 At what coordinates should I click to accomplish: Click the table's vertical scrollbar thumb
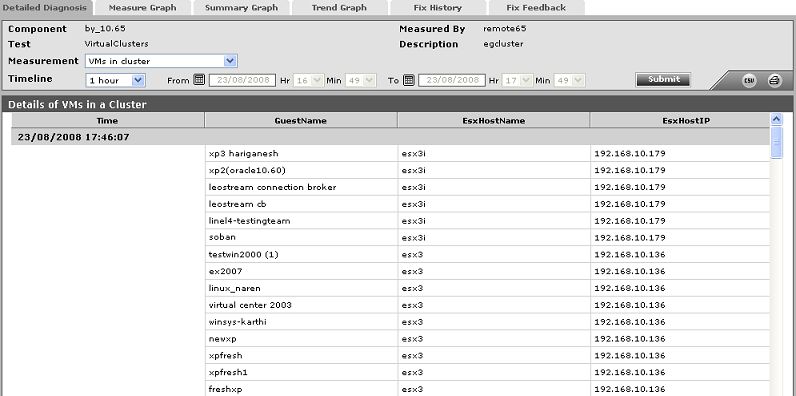coord(776,143)
